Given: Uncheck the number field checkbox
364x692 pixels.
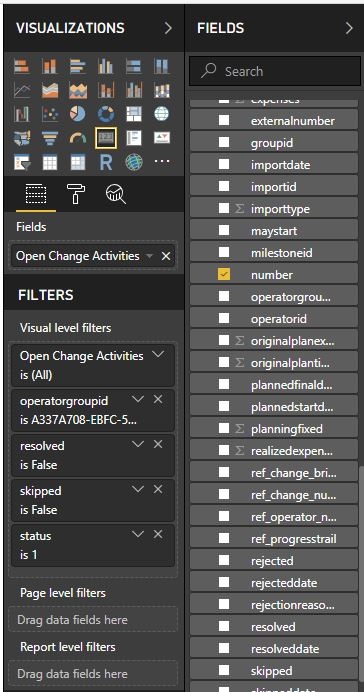Looking at the screenshot, I should (224, 275).
